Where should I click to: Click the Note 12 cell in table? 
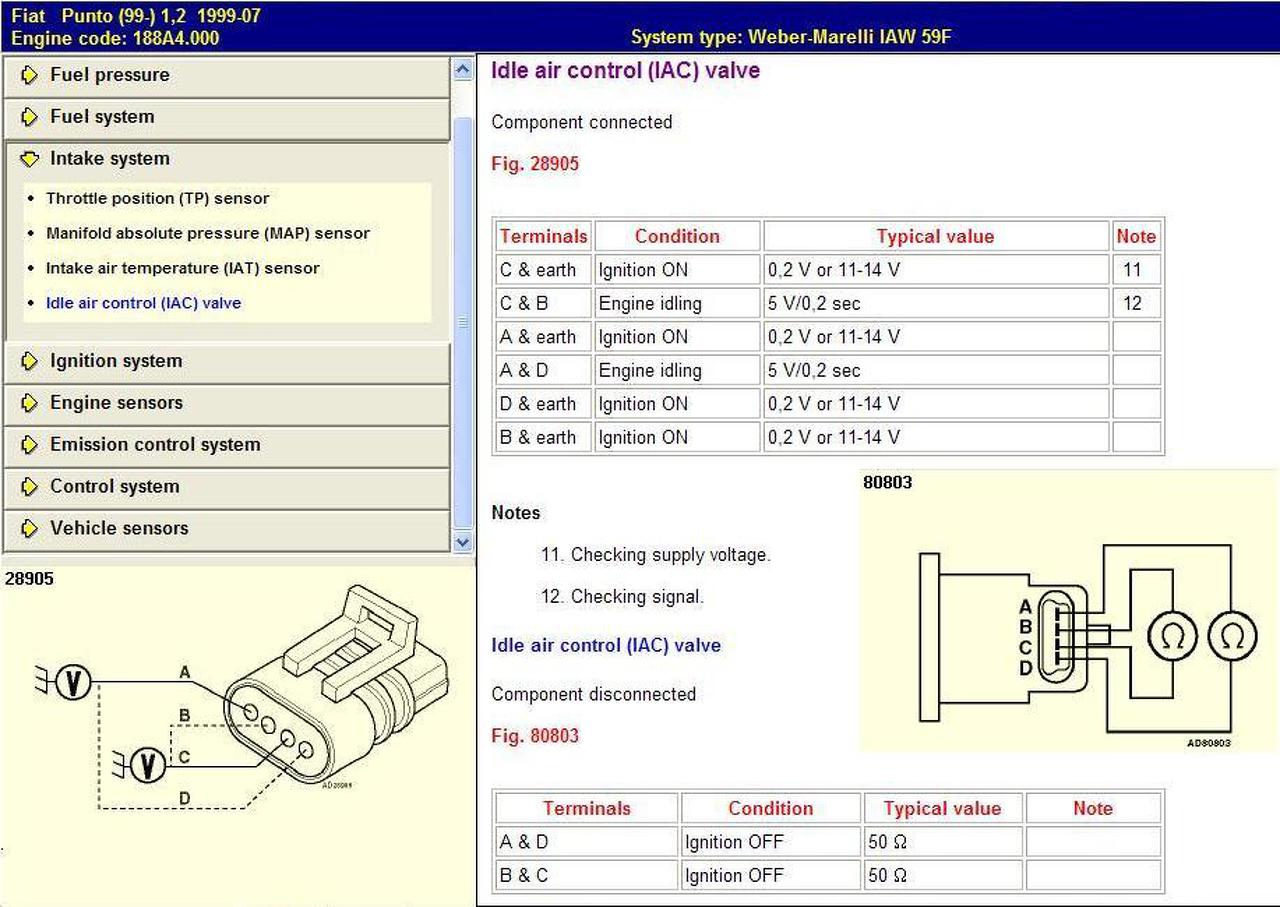(x=1137, y=303)
